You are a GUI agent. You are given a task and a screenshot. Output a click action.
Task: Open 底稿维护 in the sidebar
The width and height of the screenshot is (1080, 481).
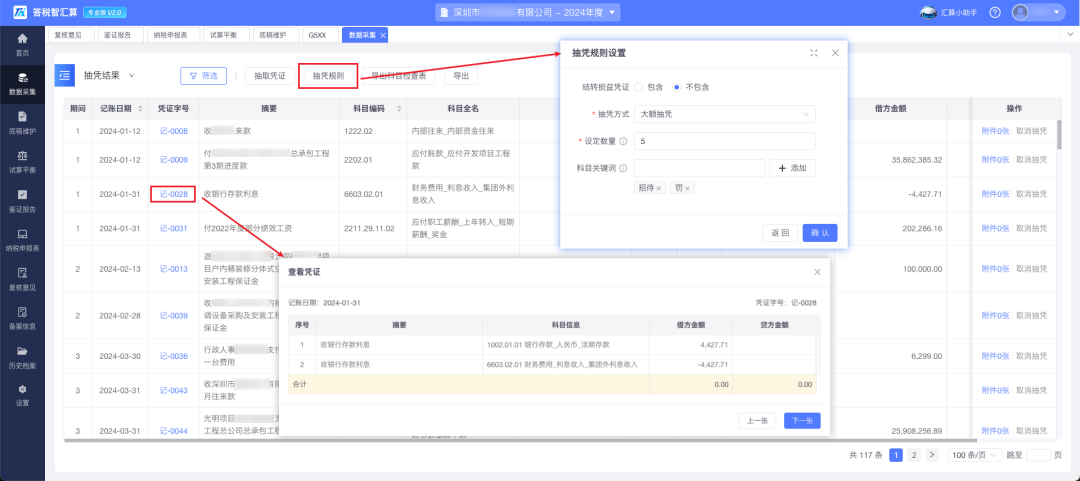pos(22,122)
